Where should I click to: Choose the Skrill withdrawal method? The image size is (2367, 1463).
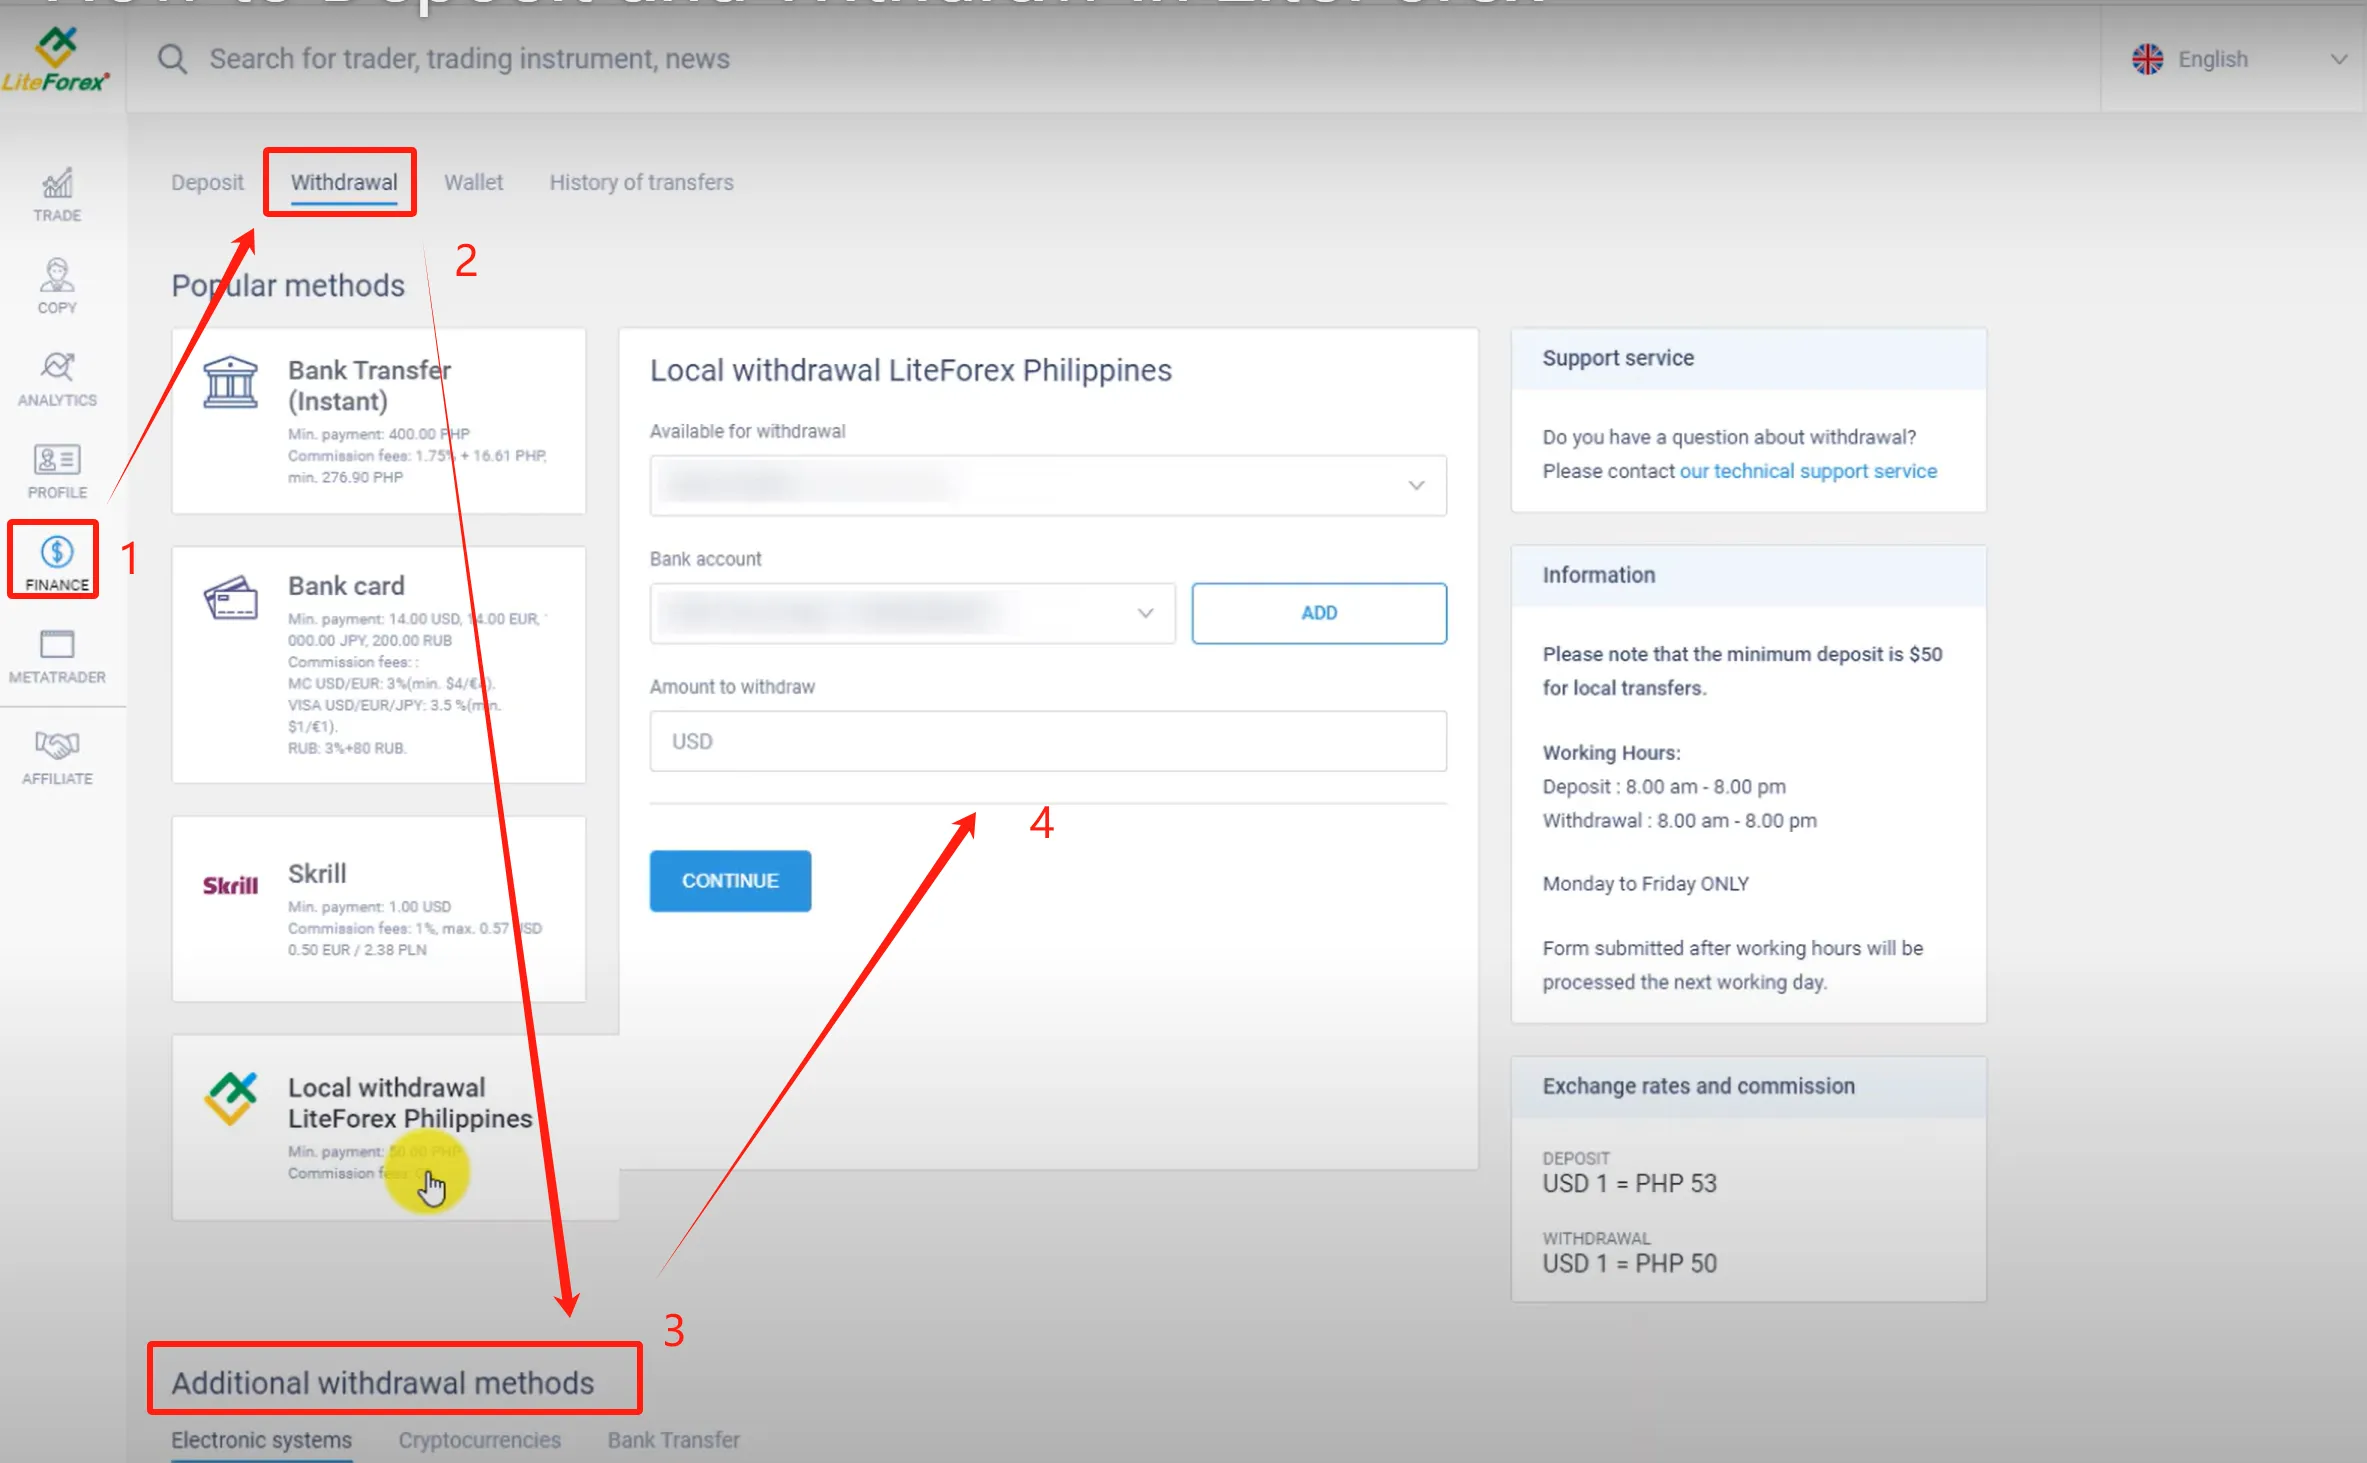[x=378, y=909]
